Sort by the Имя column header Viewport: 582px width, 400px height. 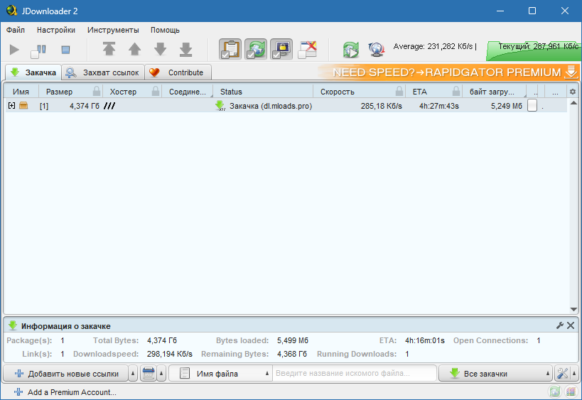(x=21, y=92)
